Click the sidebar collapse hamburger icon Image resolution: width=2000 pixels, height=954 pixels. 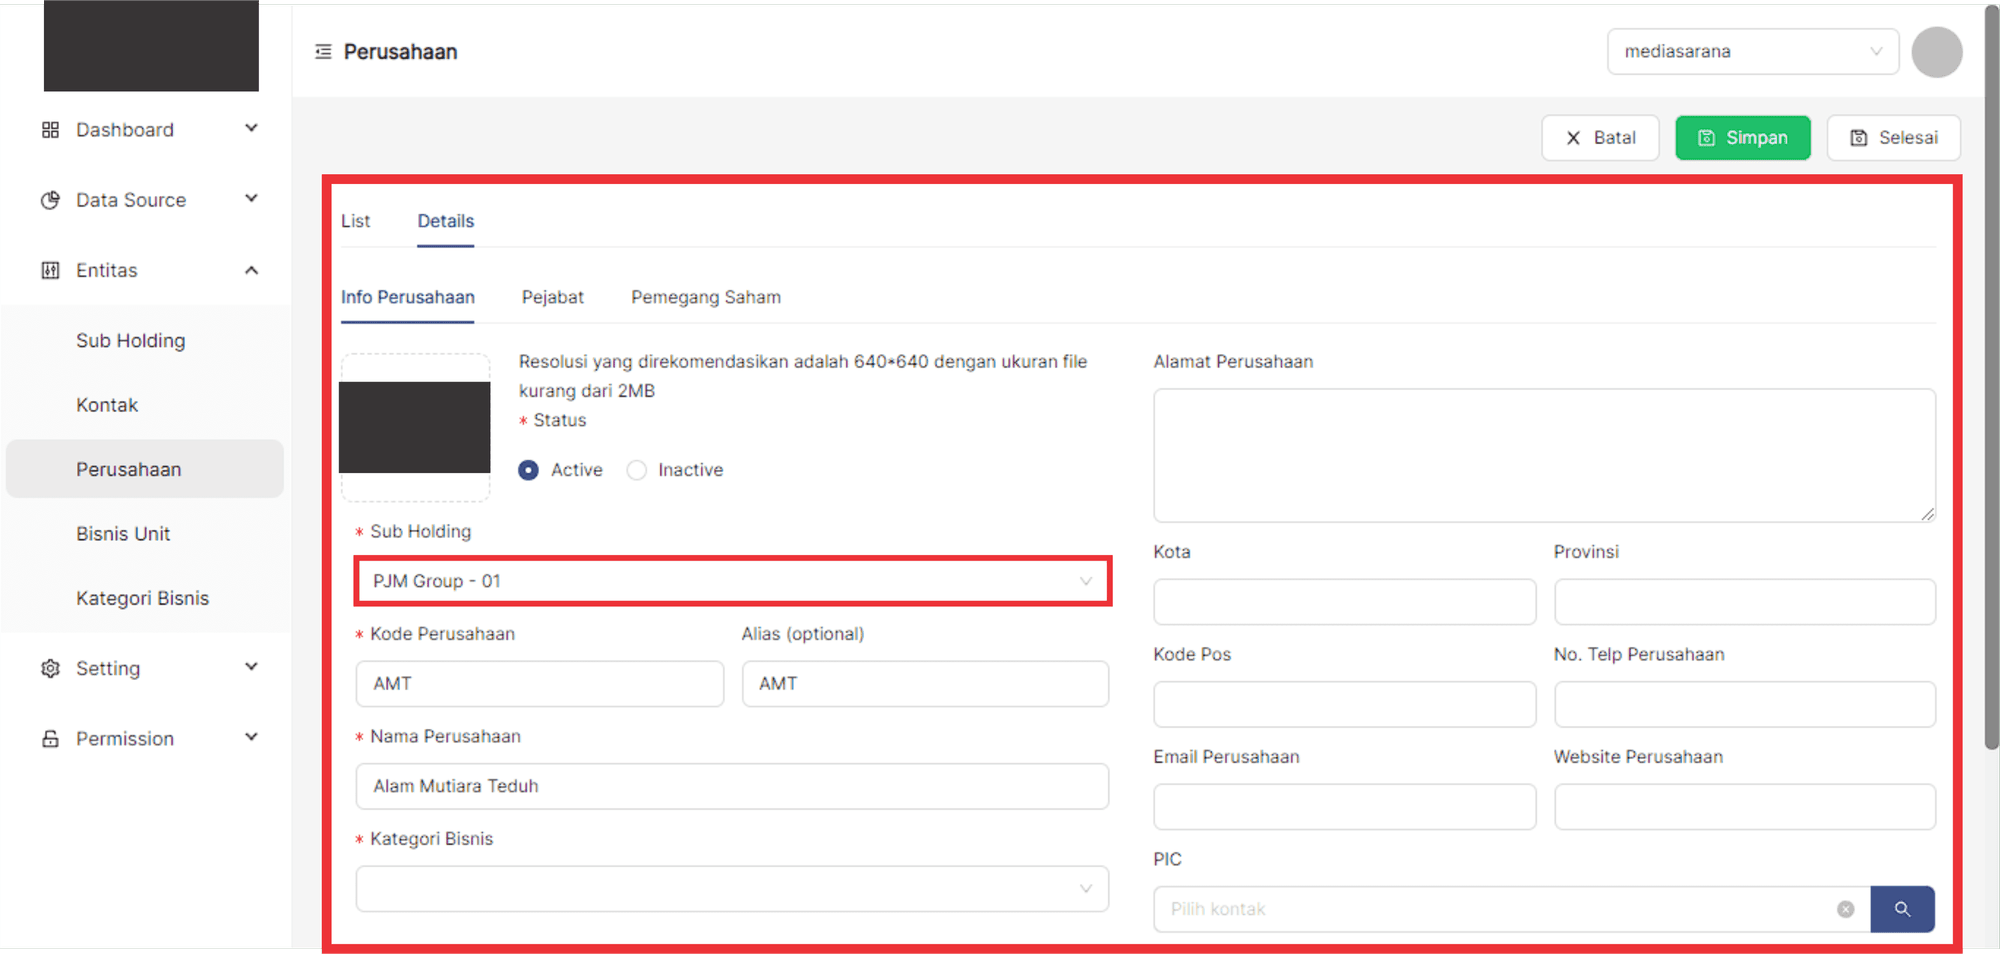click(323, 52)
